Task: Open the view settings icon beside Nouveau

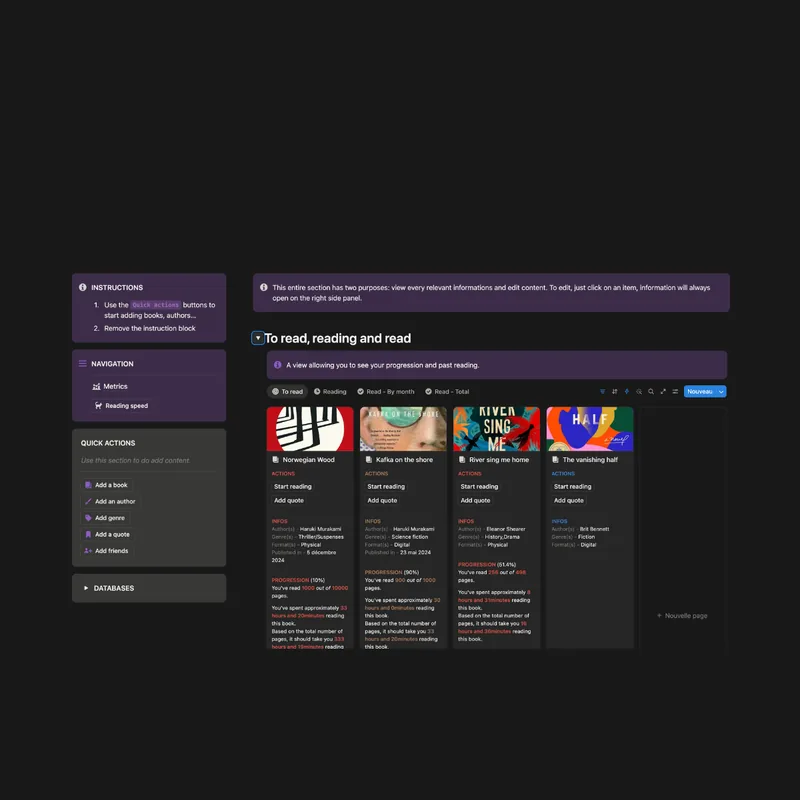Action: [x=676, y=391]
